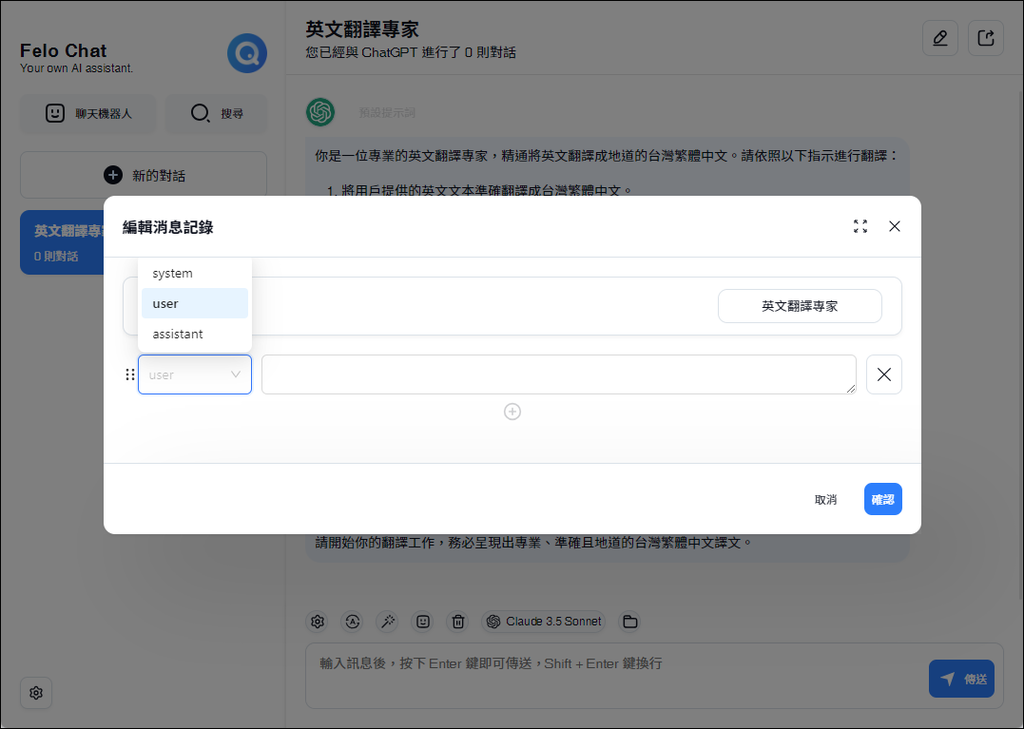Click the magic wand prompt icon
The height and width of the screenshot is (729, 1024).
[388, 621]
